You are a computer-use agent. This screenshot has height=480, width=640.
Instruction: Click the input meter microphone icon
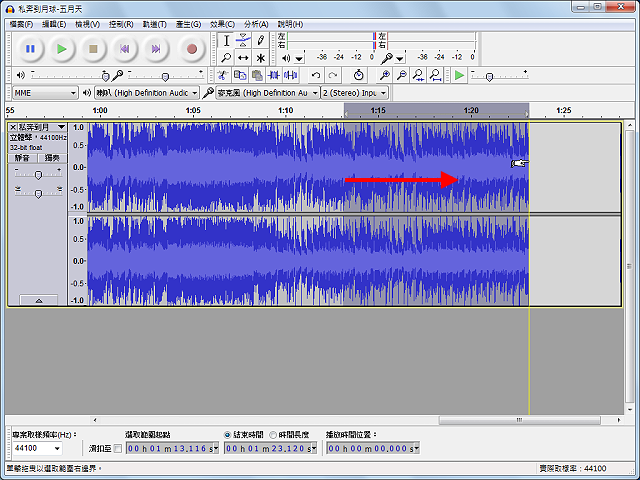386,58
